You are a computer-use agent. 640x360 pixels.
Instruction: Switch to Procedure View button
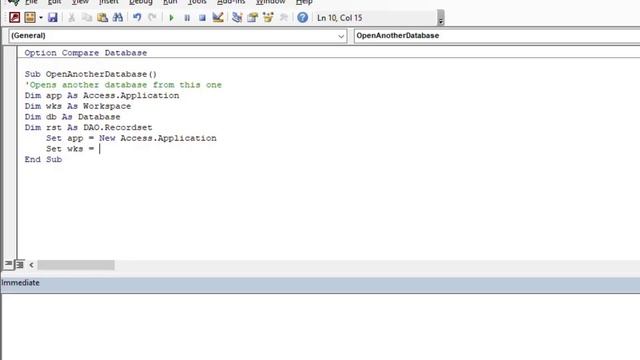coord(8,264)
